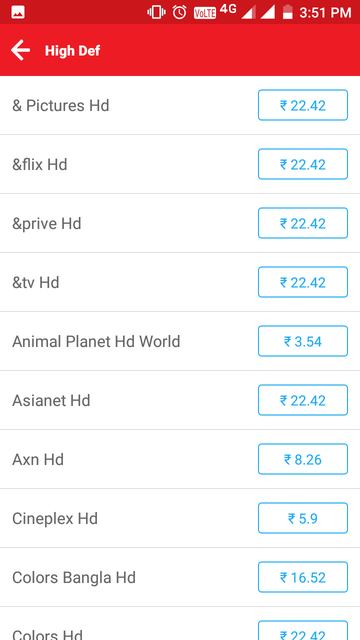The width and height of the screenshot is (360, 640).
Task: Tap the back arrow icon
Action: pos(20,51)
